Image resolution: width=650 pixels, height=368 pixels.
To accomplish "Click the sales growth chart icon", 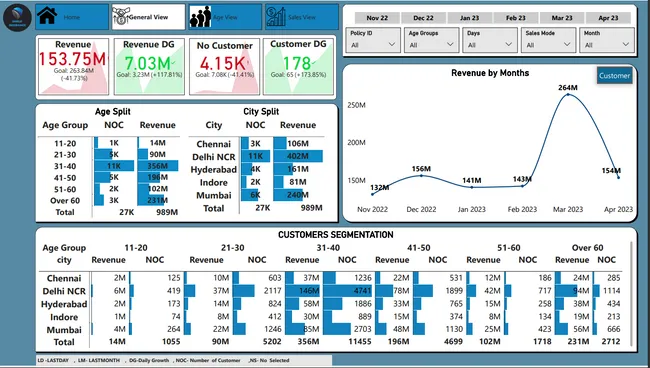I will tap(276, 17).
